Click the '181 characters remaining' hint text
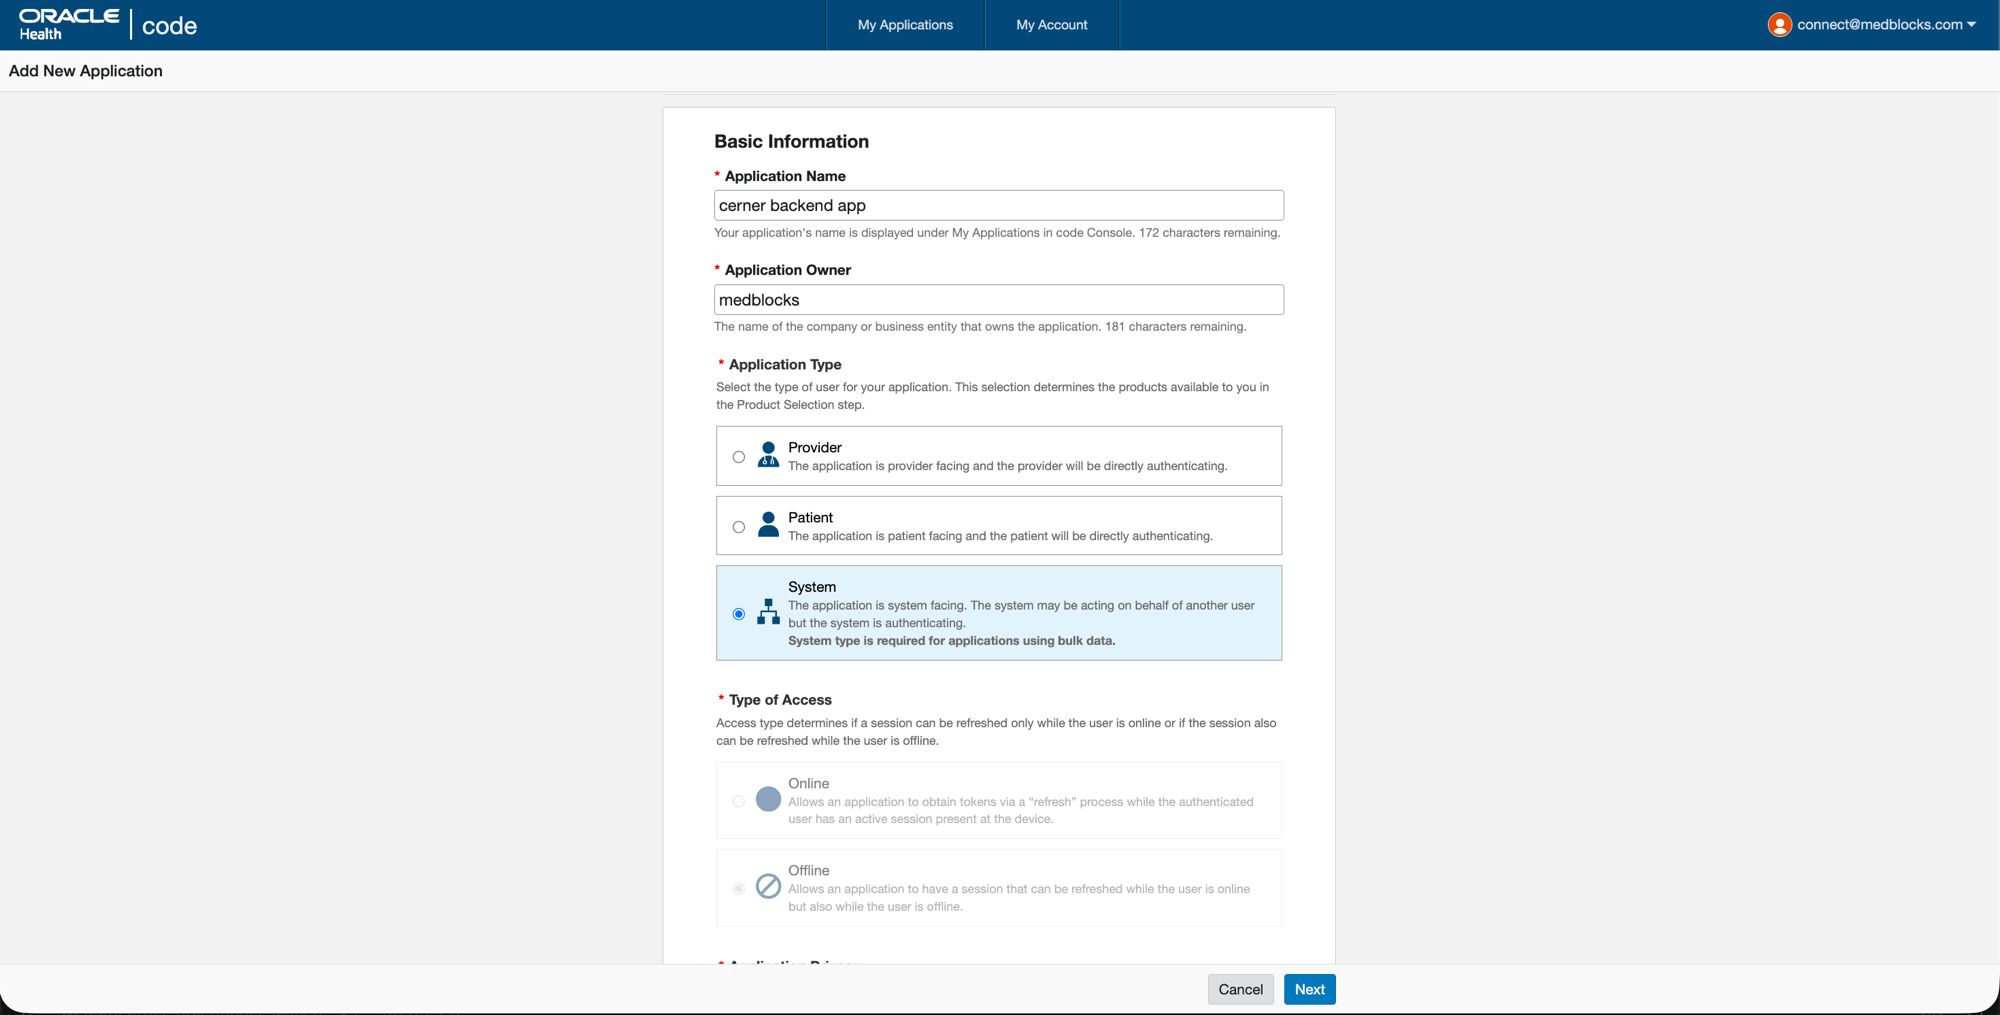The image size is (2000, 1015). tap(1175, 327)
